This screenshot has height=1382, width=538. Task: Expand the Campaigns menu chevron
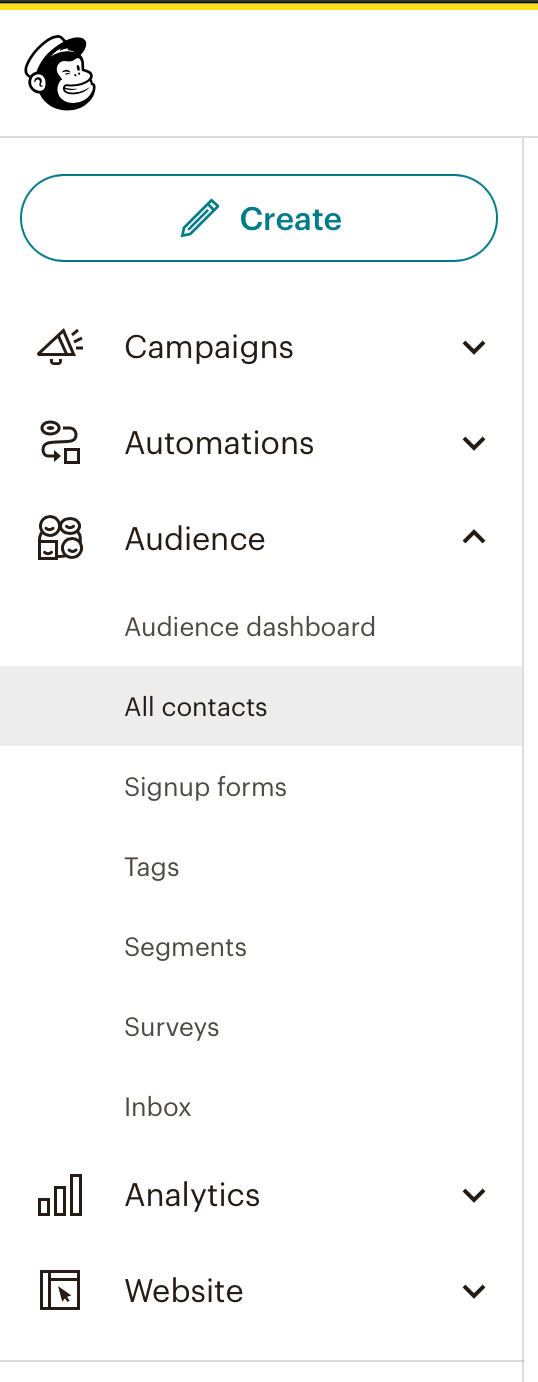(474, 347)
